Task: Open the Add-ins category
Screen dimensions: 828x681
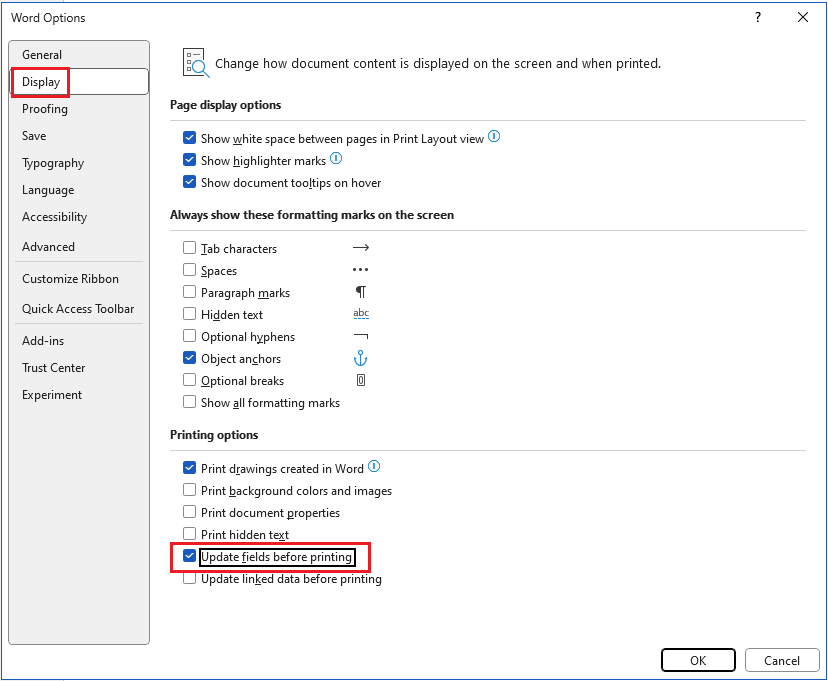Action: [x=79, y=341]
